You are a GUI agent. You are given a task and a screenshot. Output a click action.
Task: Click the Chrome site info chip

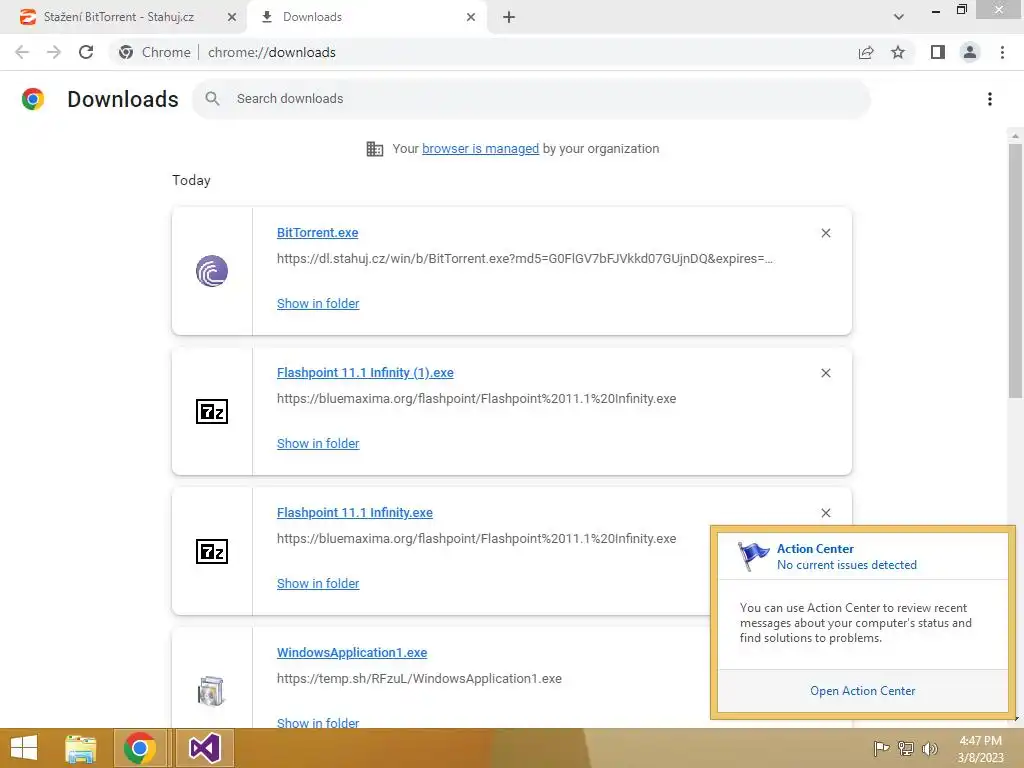point(155,52)
